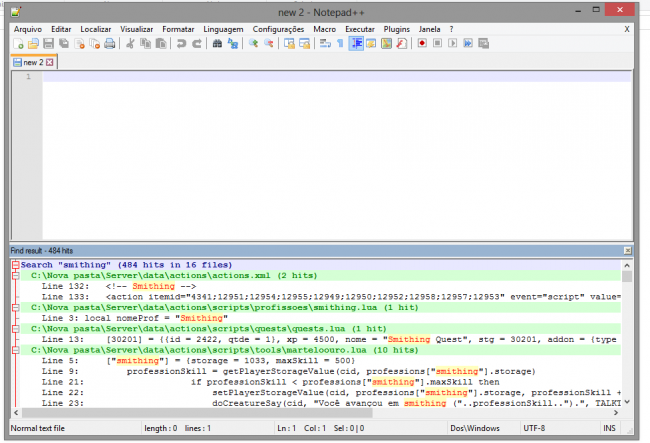Create a new file with the New toolbar icon

click(x=18, y=44)
